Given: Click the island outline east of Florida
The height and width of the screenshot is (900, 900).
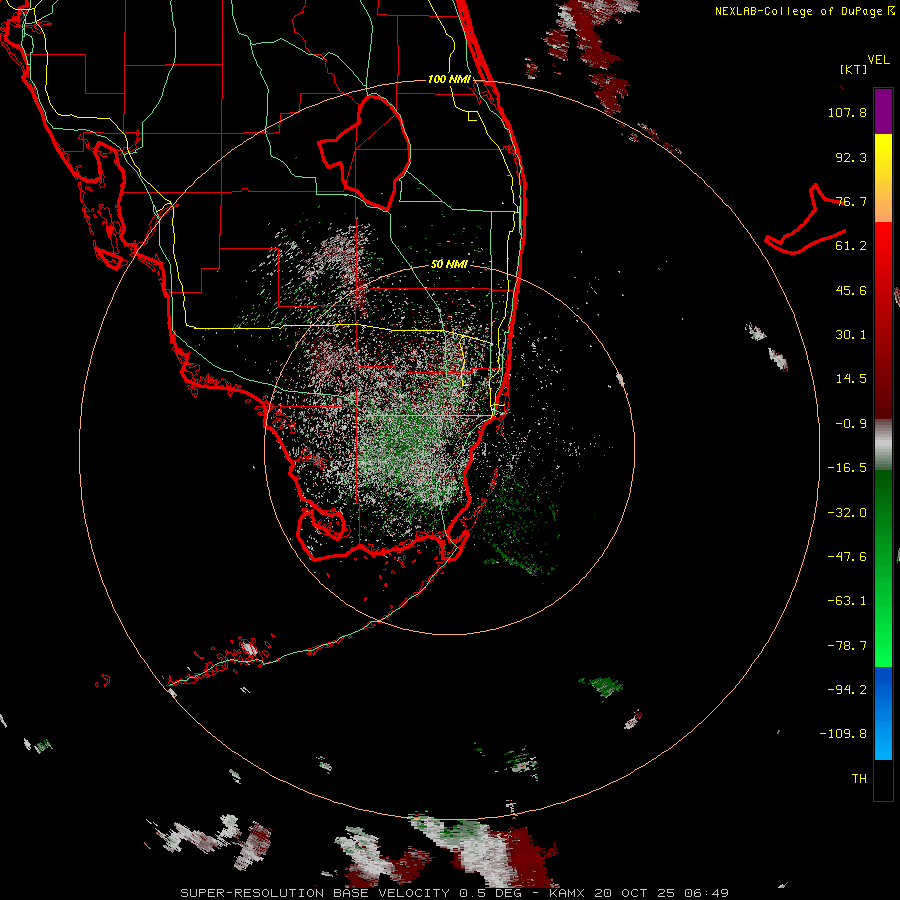Looking at the screenshot, I should click(805, 221).
